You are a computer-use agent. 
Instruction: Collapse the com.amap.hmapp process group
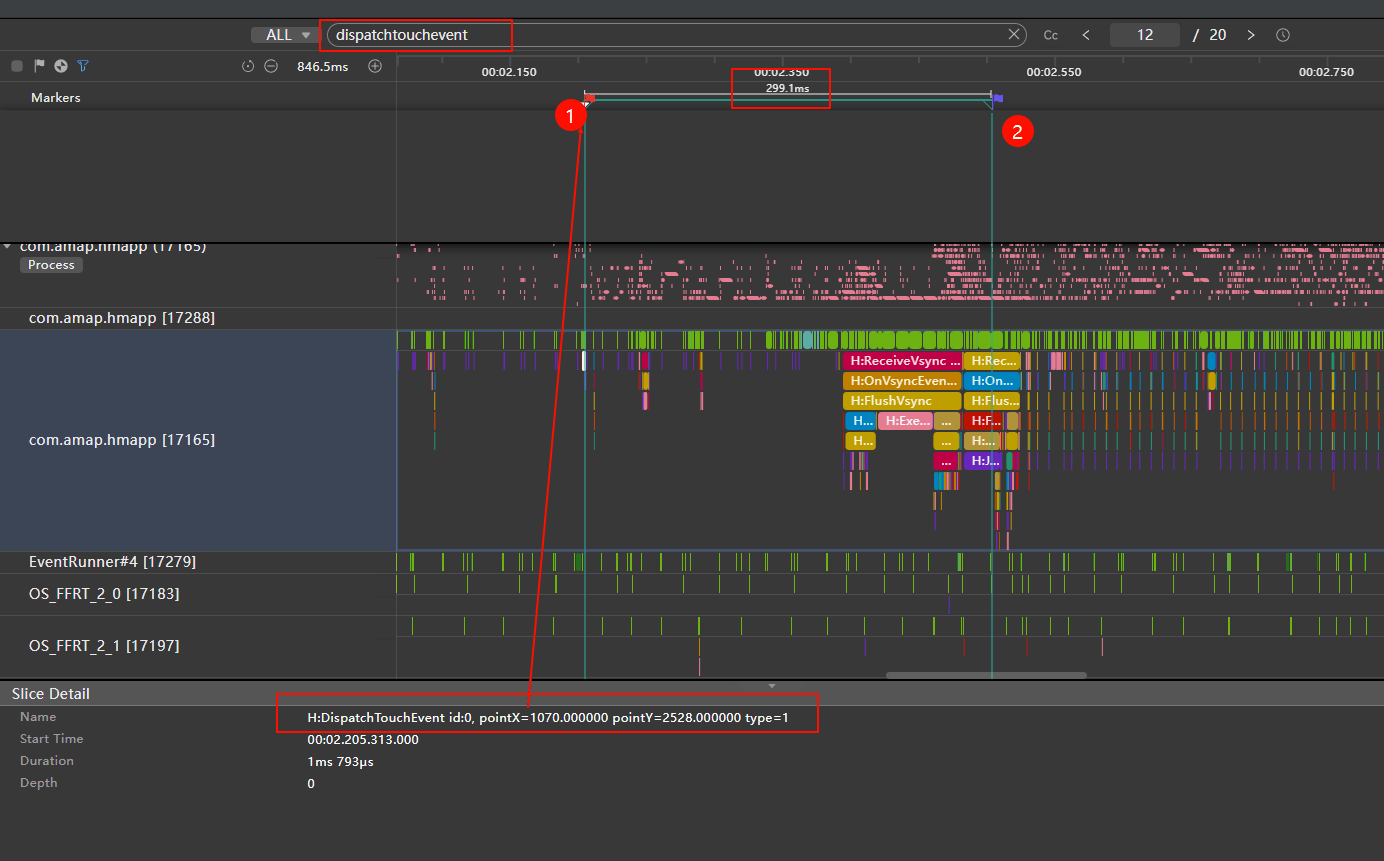[x=9, y=246]
